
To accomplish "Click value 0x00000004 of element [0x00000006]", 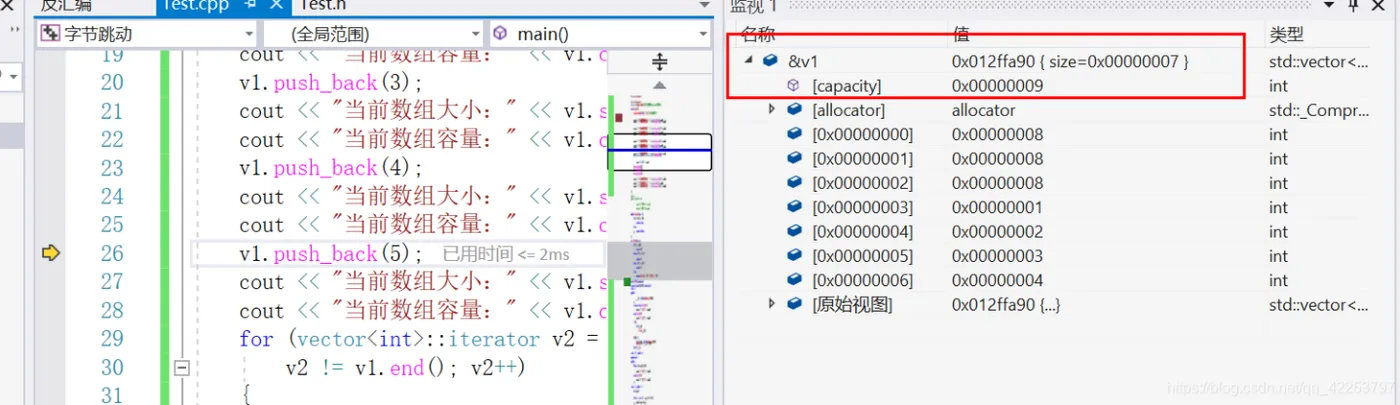I will pyautogui.click(x=997, y=280).
